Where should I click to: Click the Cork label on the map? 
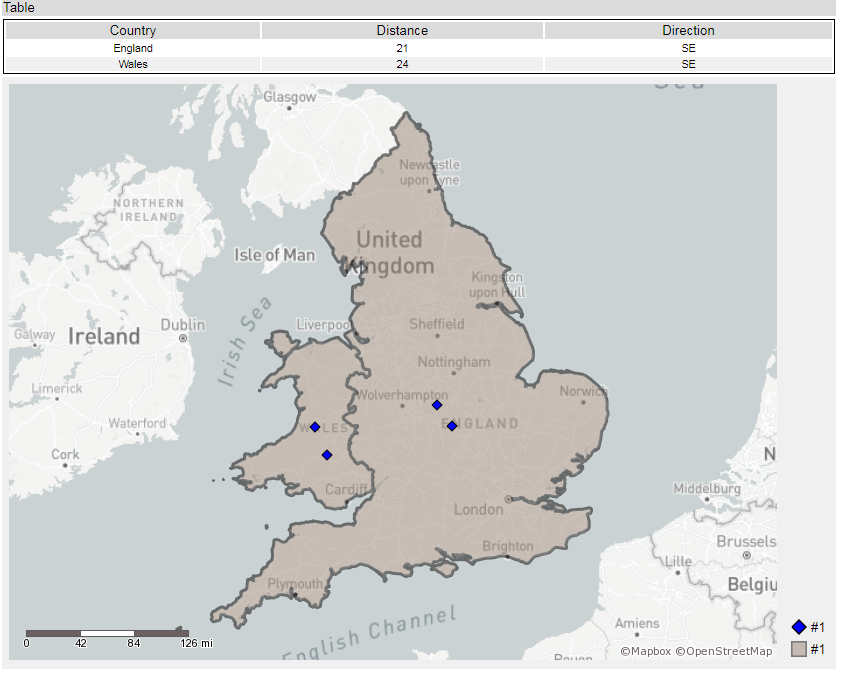(65, 454)
